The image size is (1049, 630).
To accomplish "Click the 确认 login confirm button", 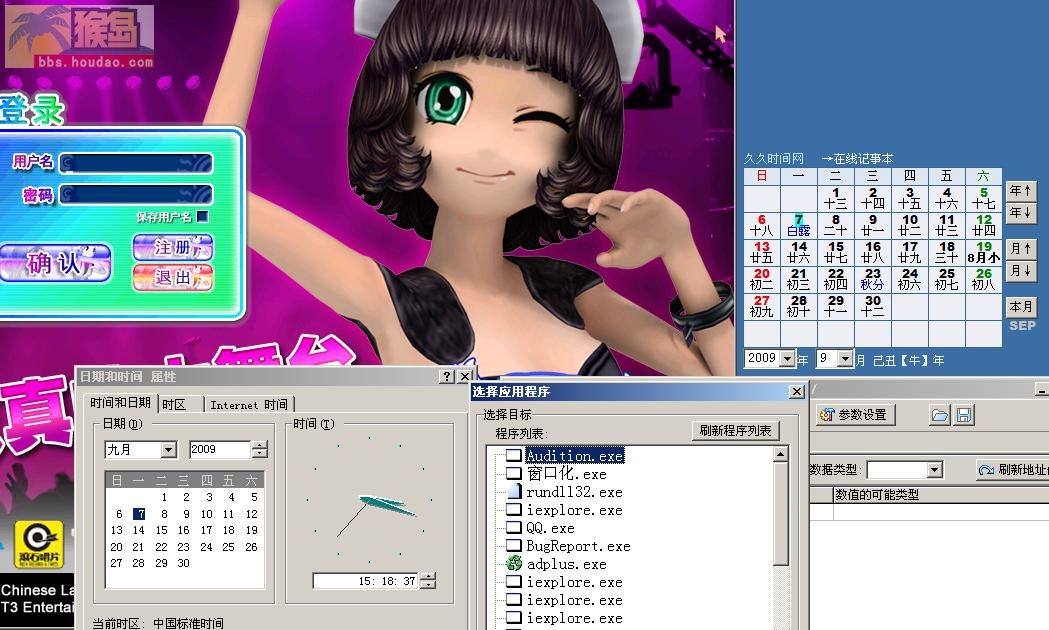I will [56, 263].
